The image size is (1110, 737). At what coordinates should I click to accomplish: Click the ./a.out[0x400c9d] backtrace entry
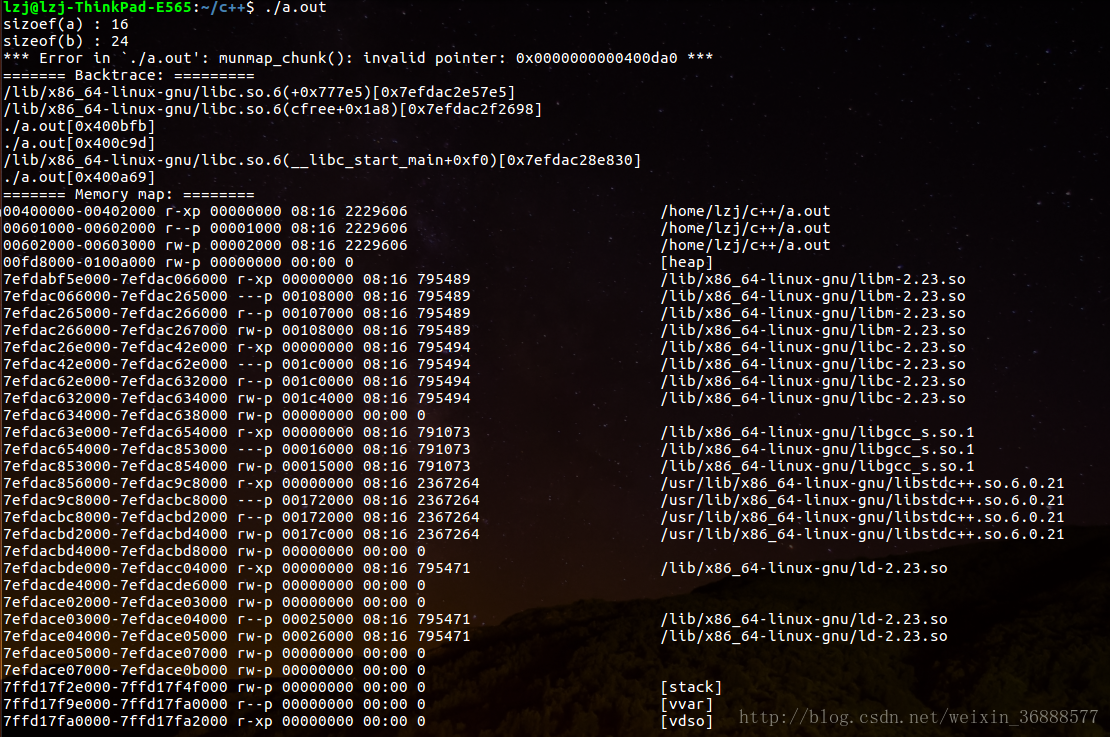click(x=79, y=144)
